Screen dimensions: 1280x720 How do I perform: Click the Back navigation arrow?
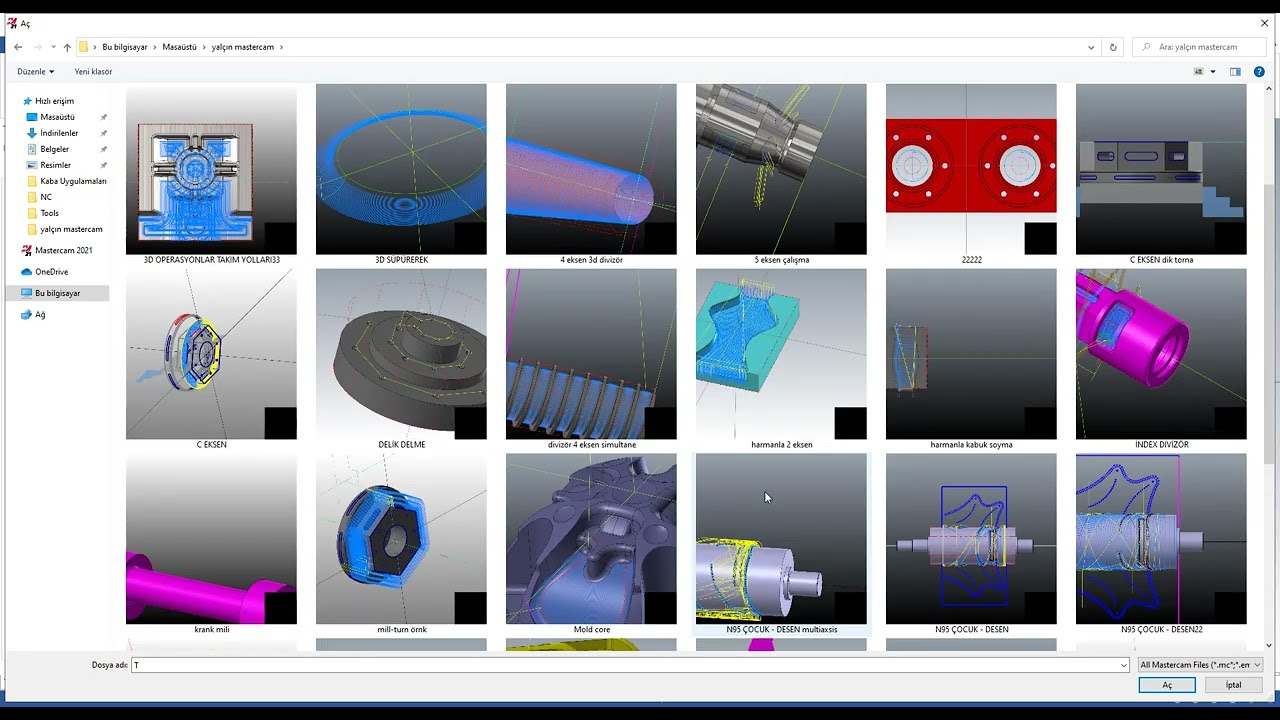(18, 47)
